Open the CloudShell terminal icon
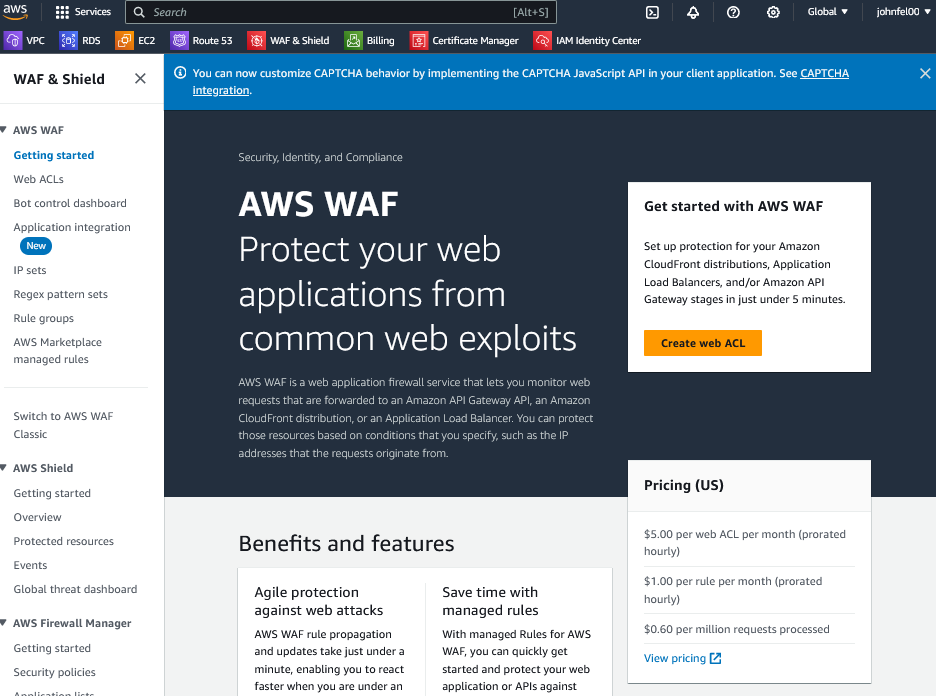 (x=652, y=12)
